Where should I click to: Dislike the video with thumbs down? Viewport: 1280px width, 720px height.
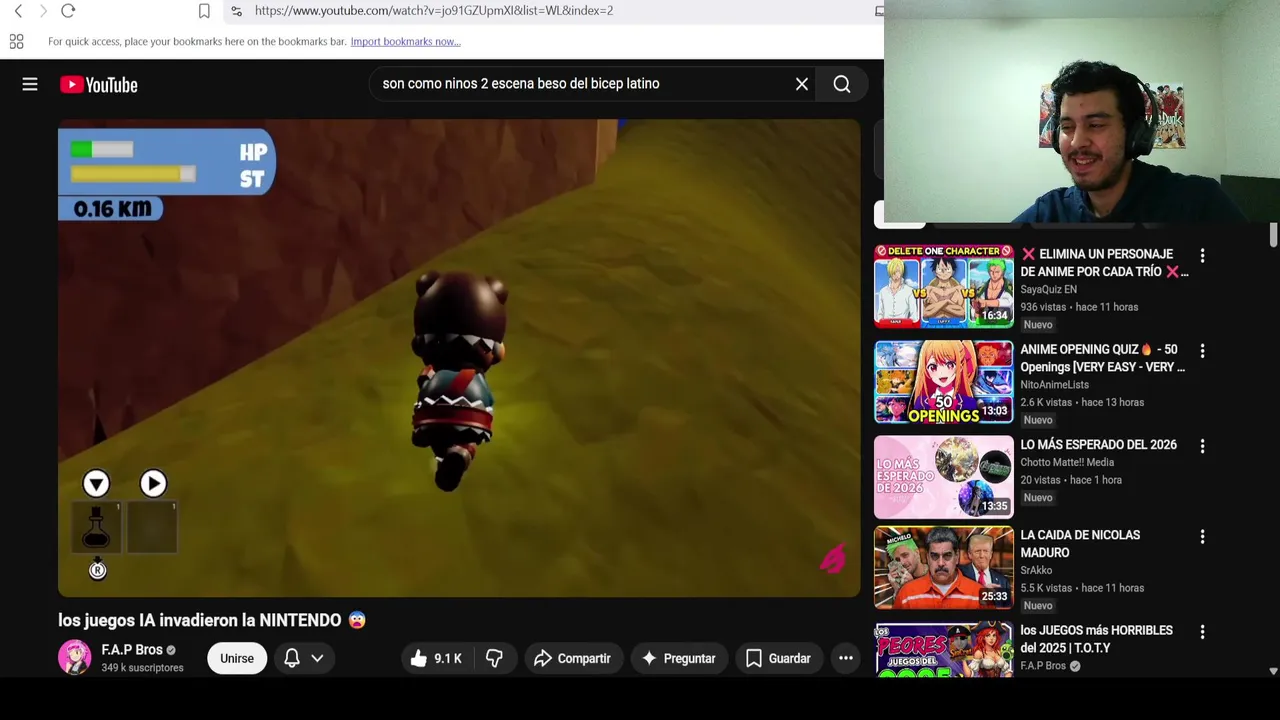[x=494, y=658]
